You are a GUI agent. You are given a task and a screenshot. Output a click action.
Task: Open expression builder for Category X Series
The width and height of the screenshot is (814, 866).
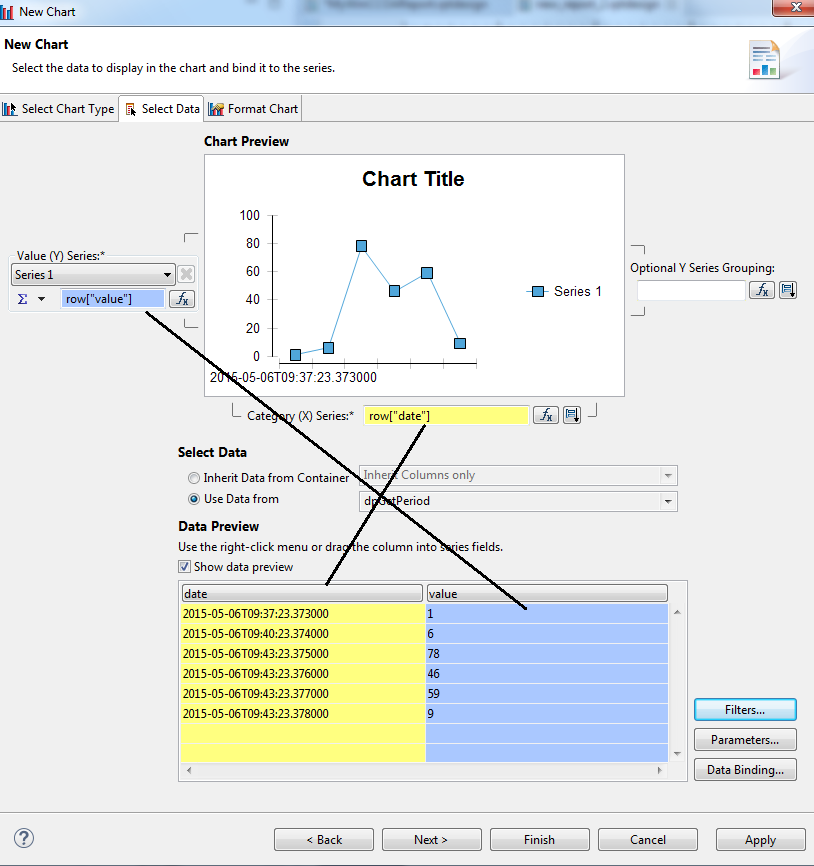(545, 416)
